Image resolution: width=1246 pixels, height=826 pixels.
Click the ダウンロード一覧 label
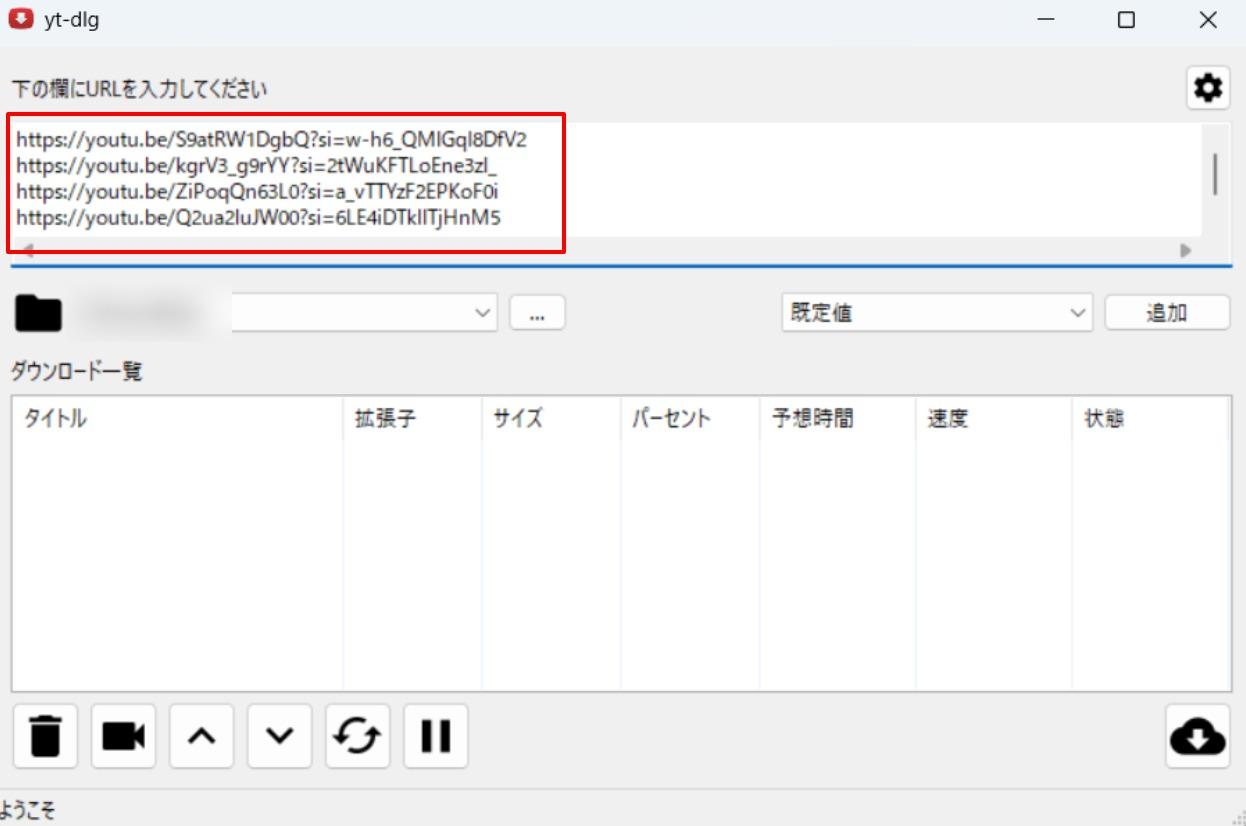pyautogui.click(x=77, y=372)
